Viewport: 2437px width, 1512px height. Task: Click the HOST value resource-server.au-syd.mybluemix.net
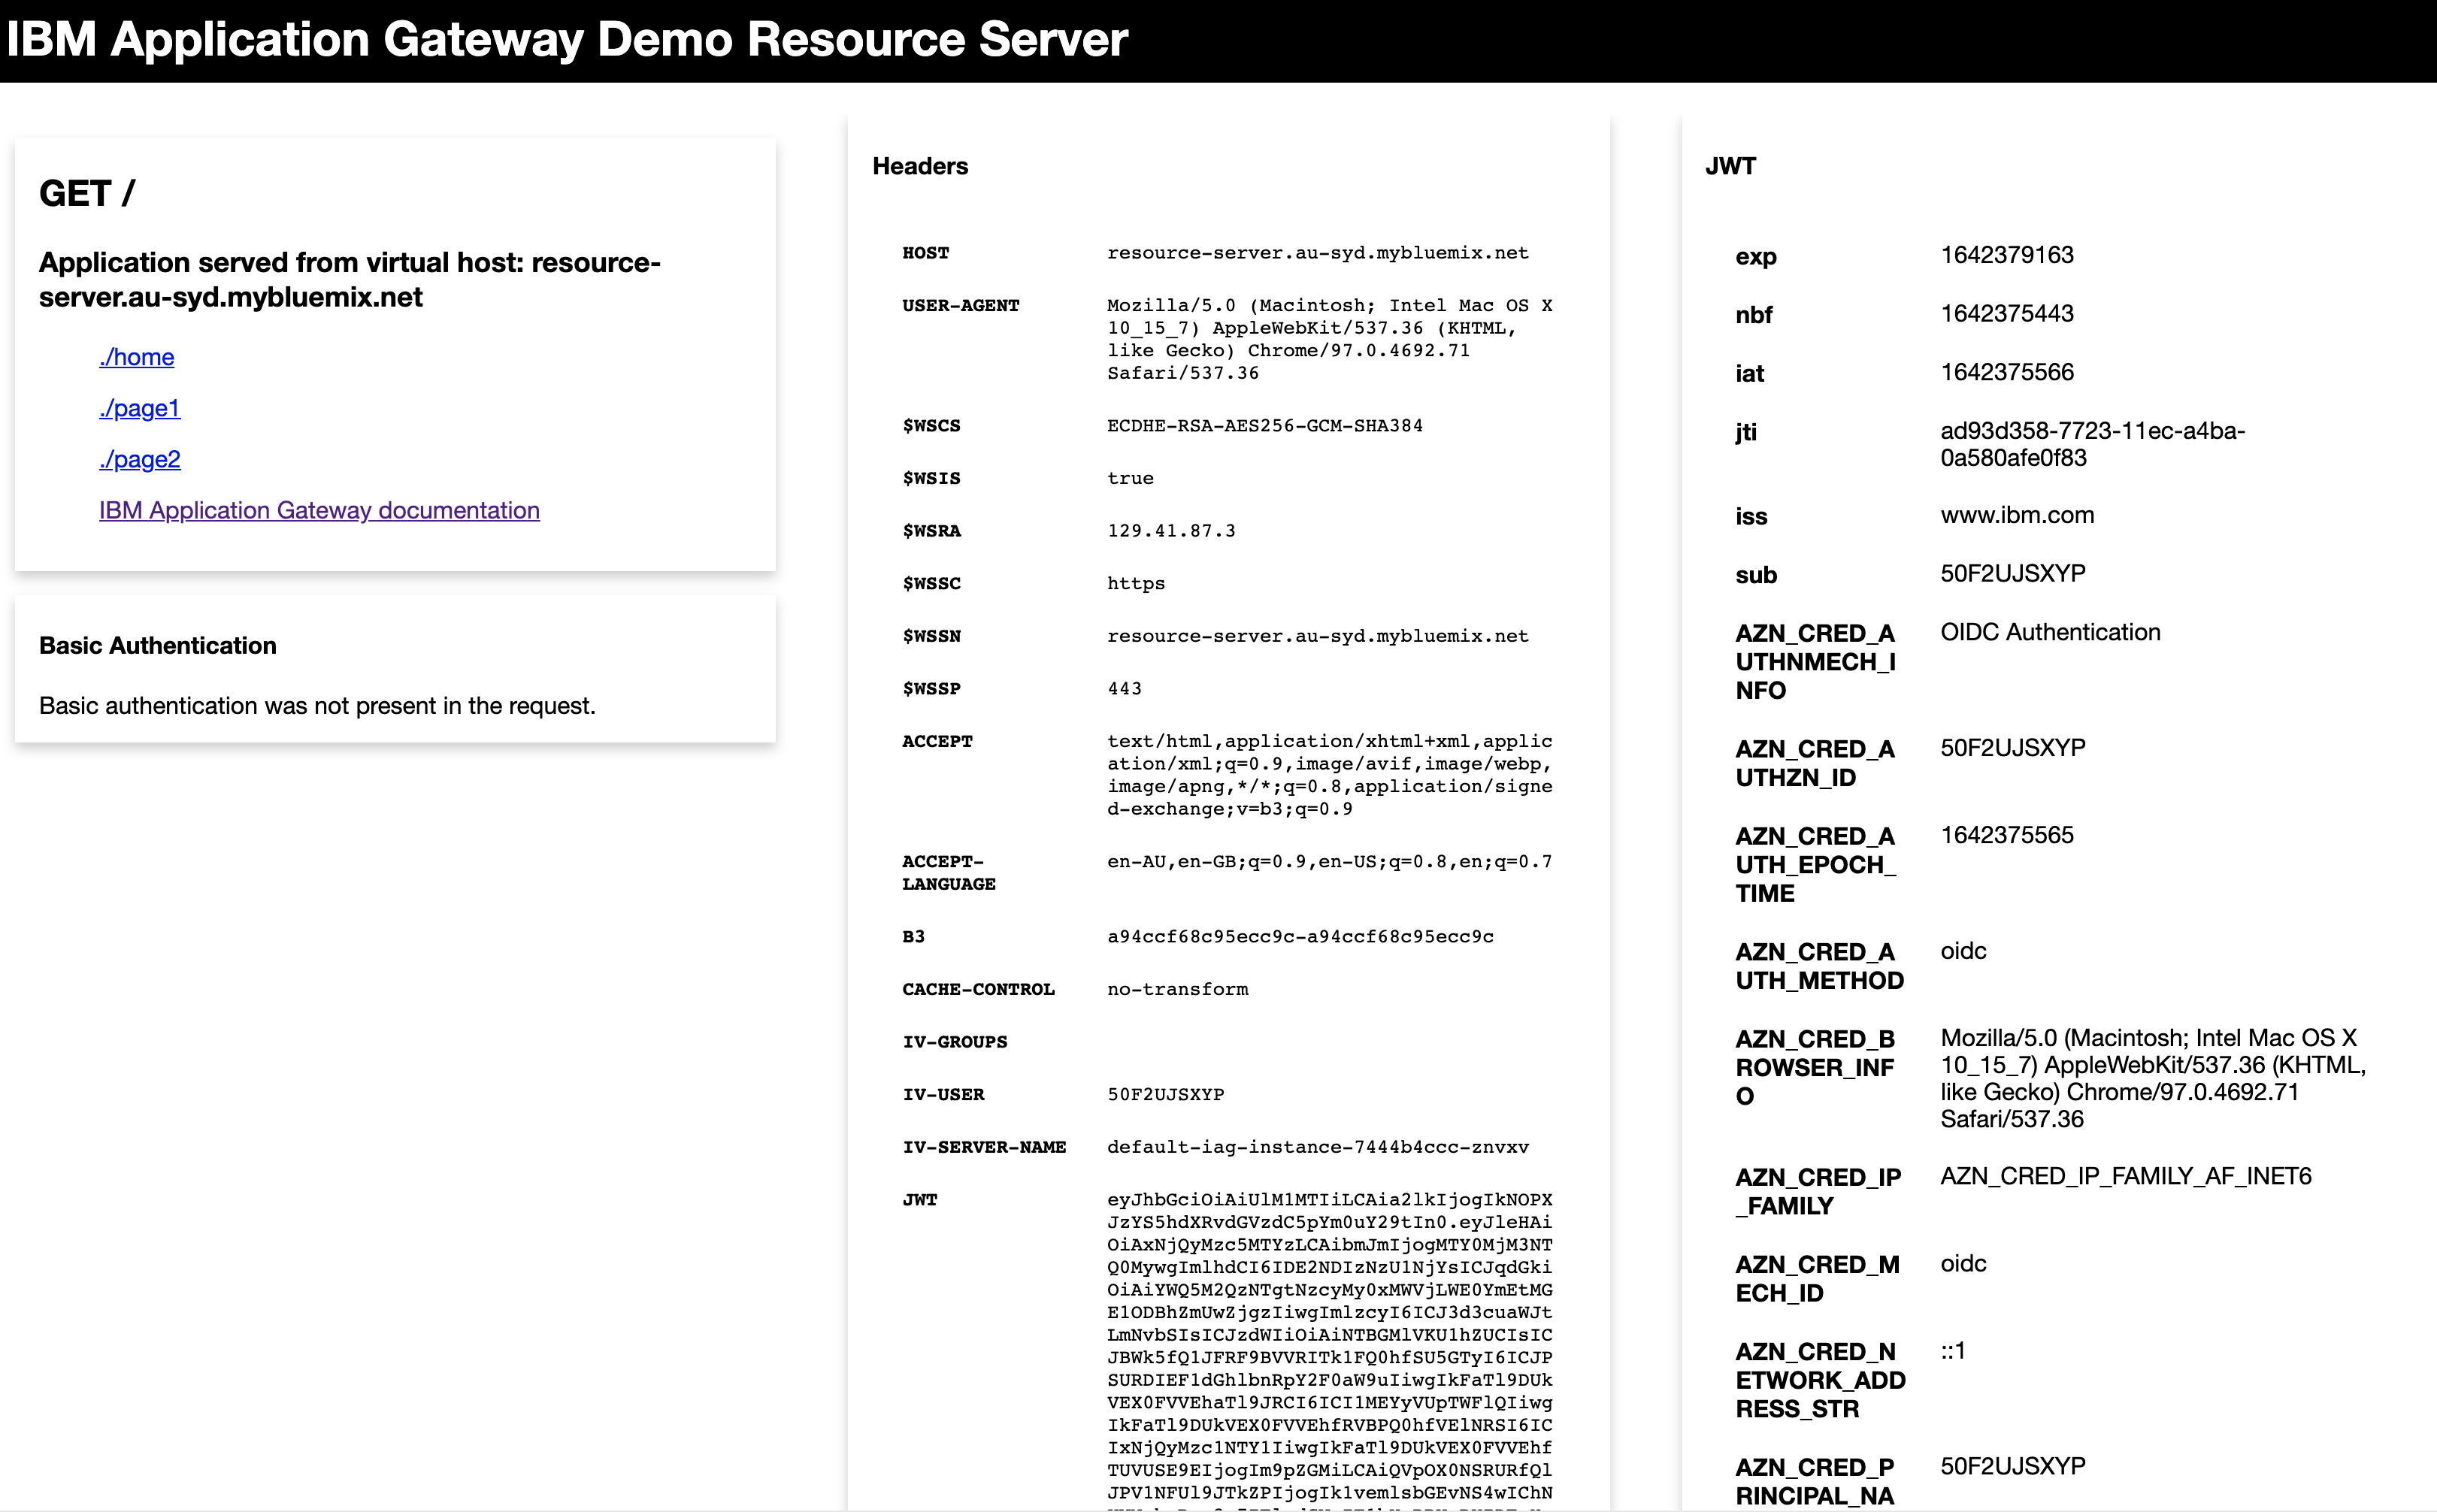[1317, 253]
